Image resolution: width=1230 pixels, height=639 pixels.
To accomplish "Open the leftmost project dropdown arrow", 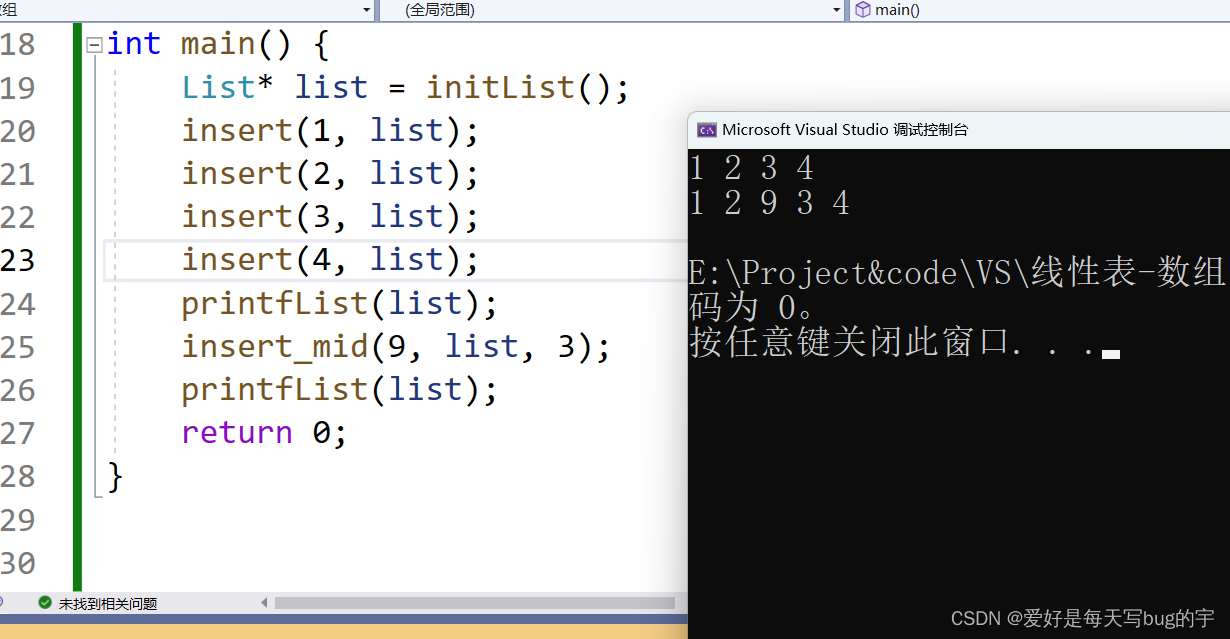I will [367, 10].
